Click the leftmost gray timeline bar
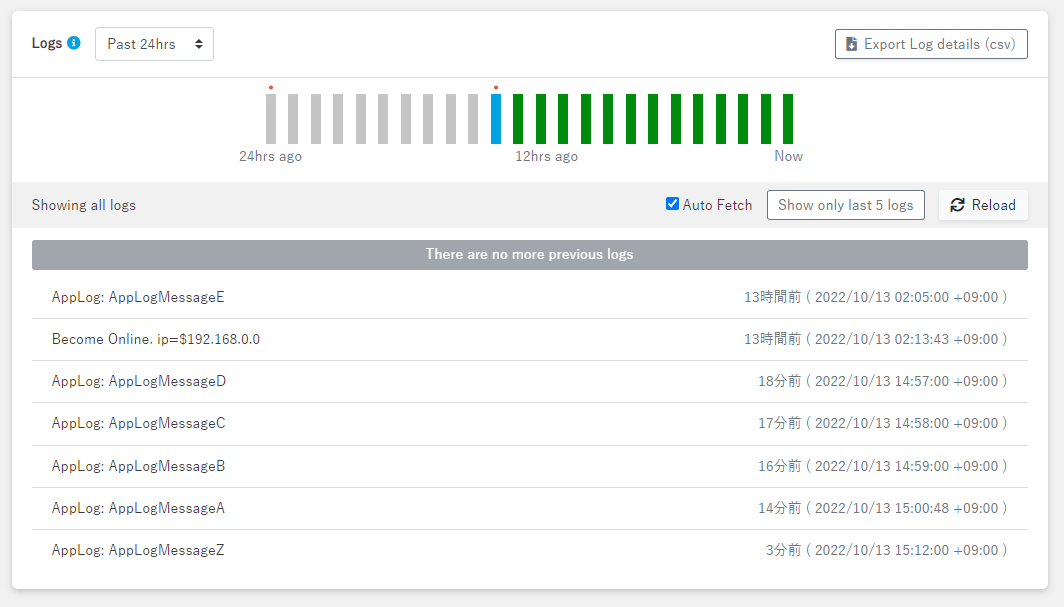1064x607 pixels. (271, 119)
